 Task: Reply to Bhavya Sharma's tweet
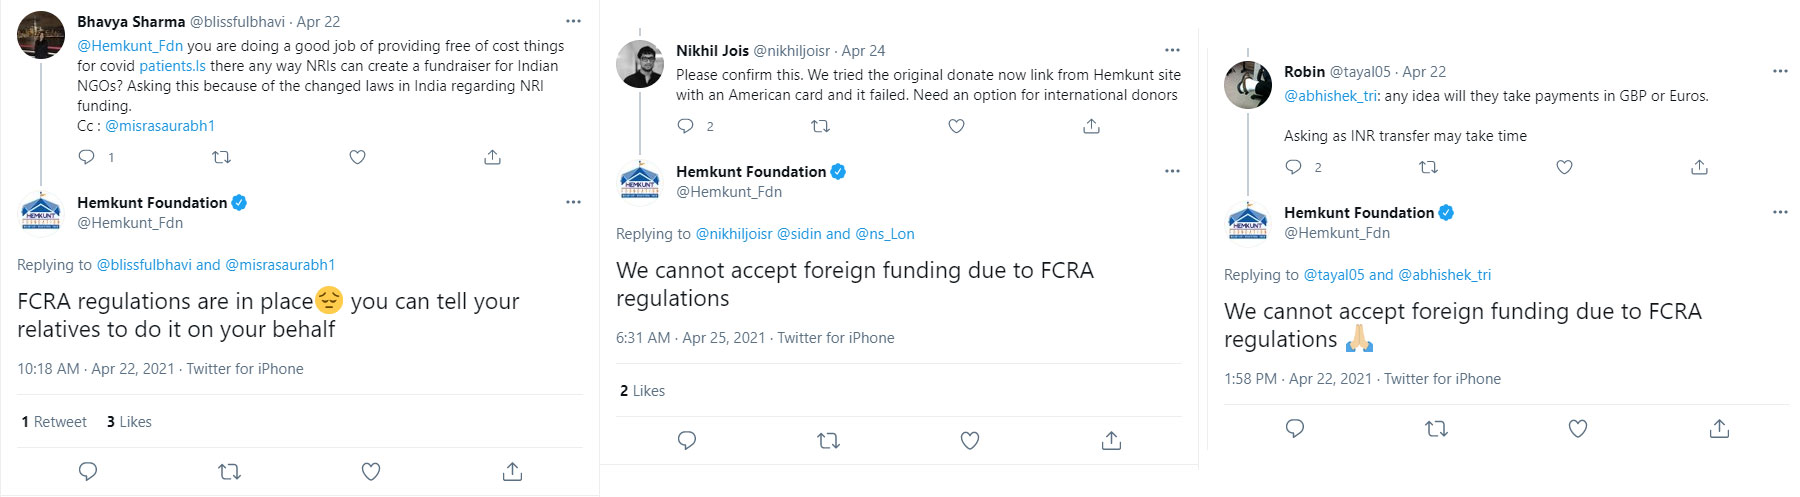tap(87, 157)
